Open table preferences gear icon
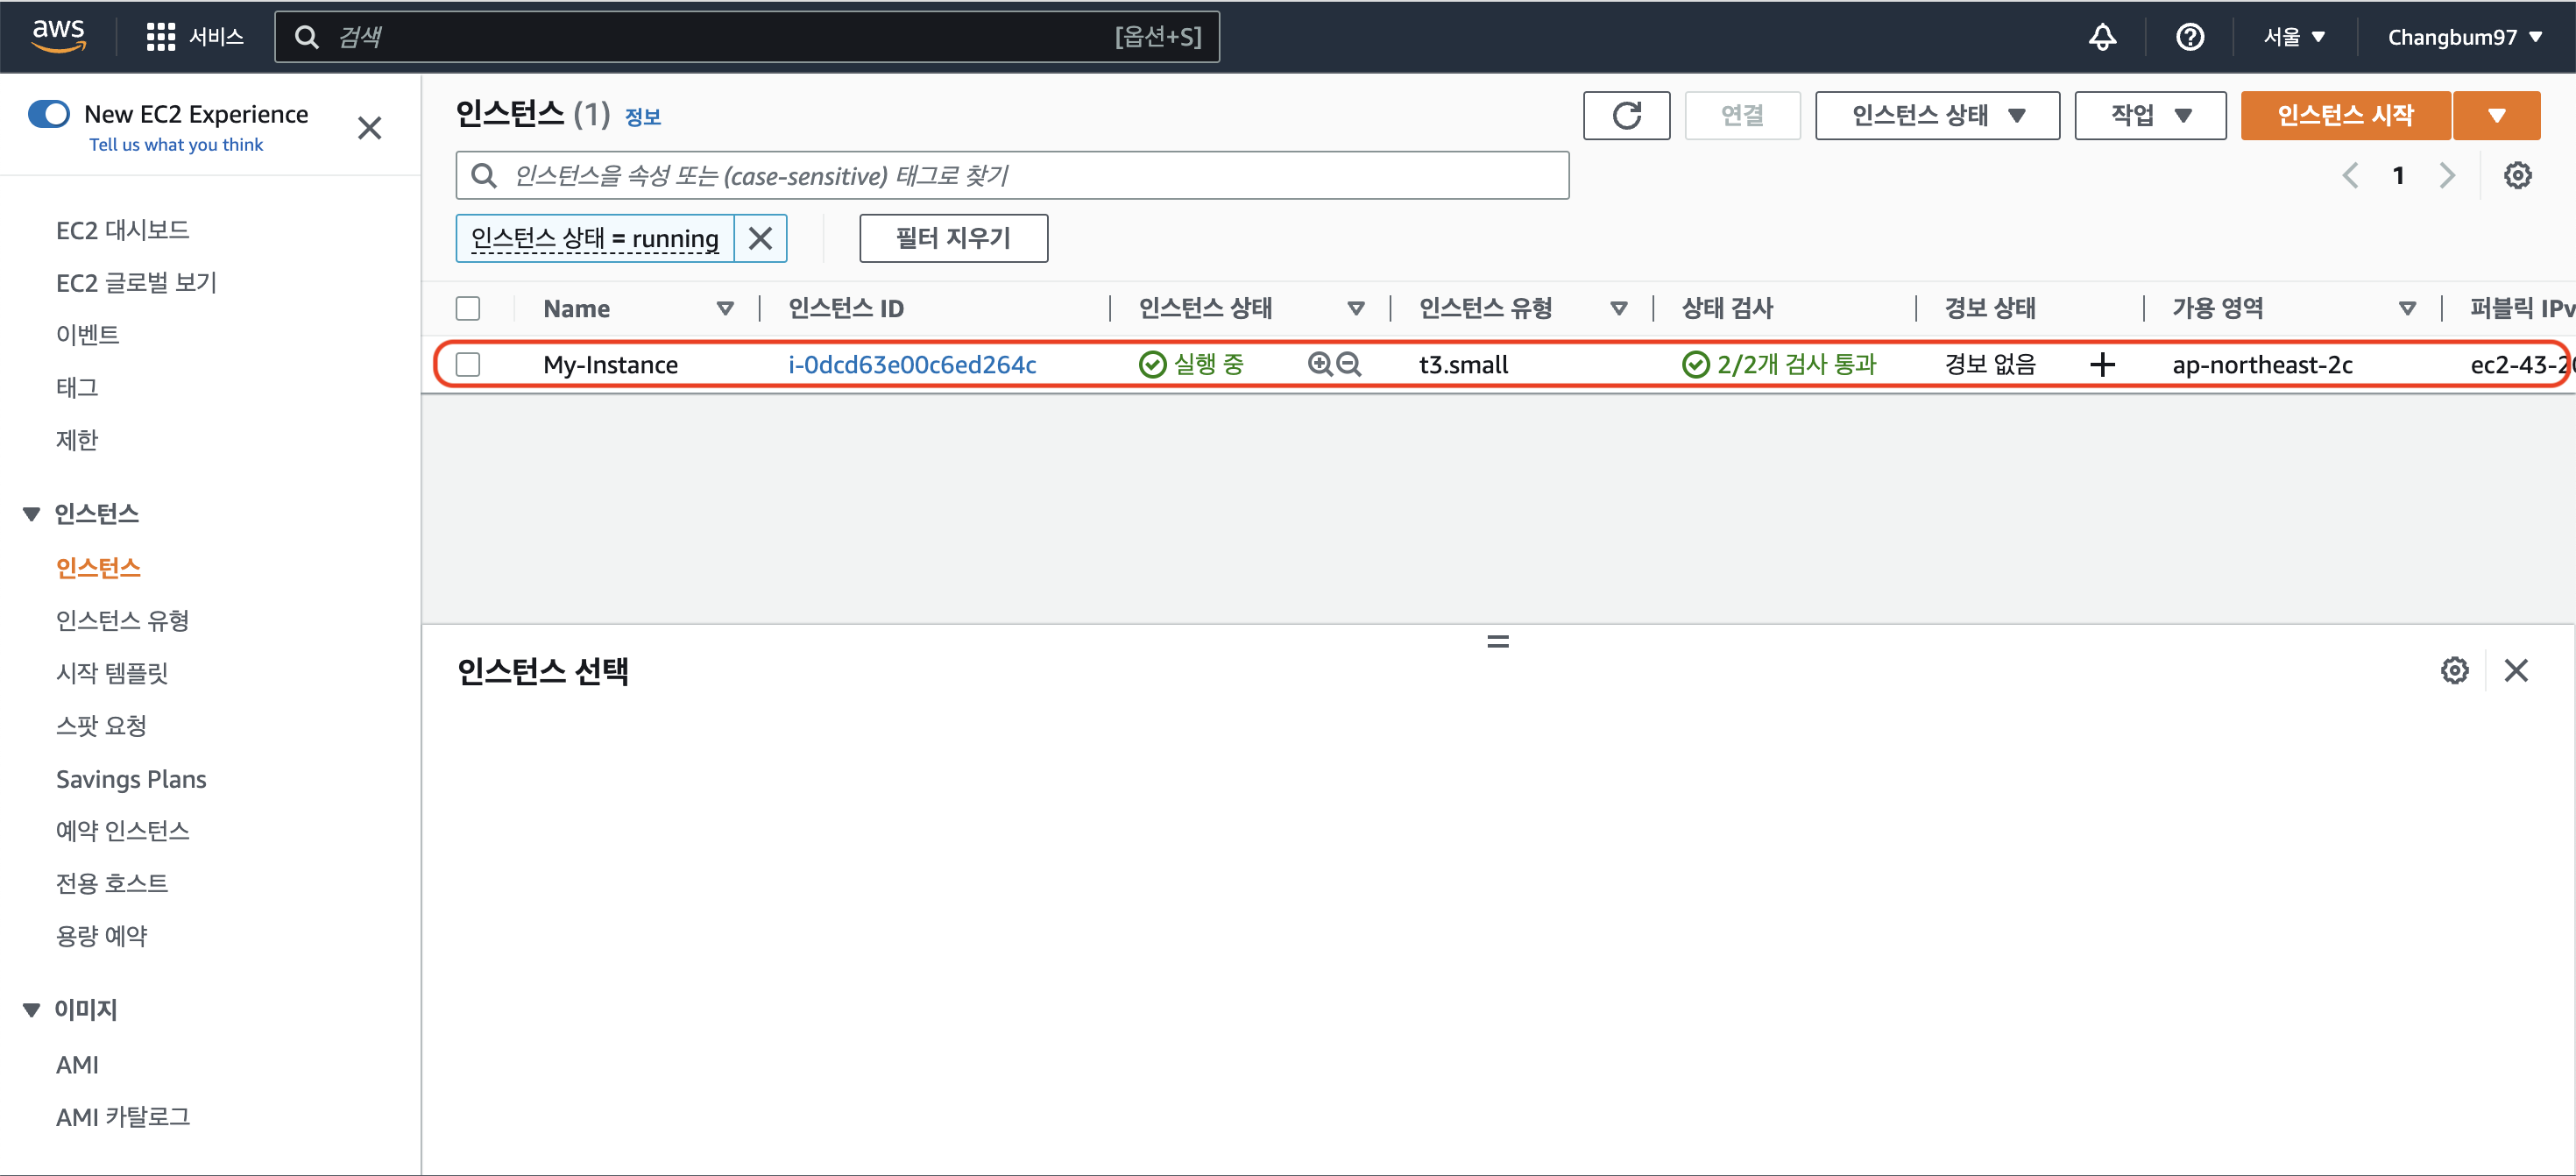 tap(2516, 176)
